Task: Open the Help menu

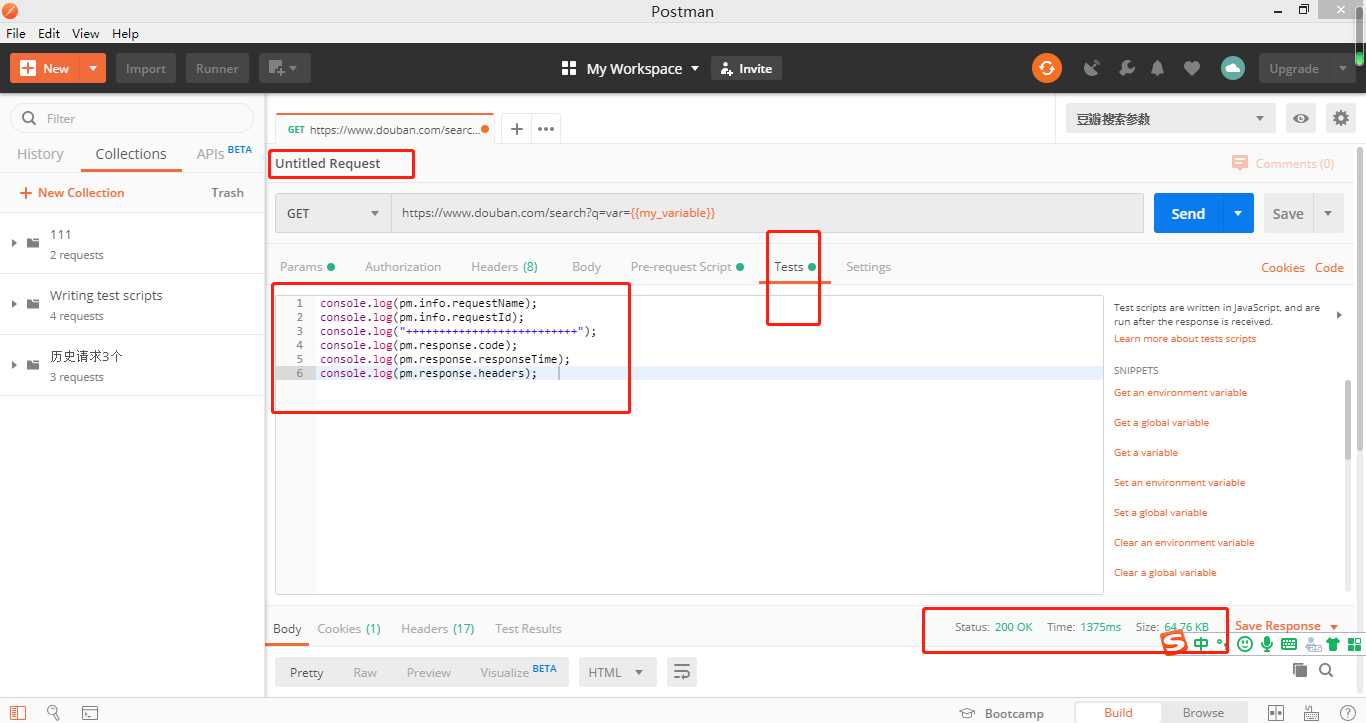Action: point(125,33)
